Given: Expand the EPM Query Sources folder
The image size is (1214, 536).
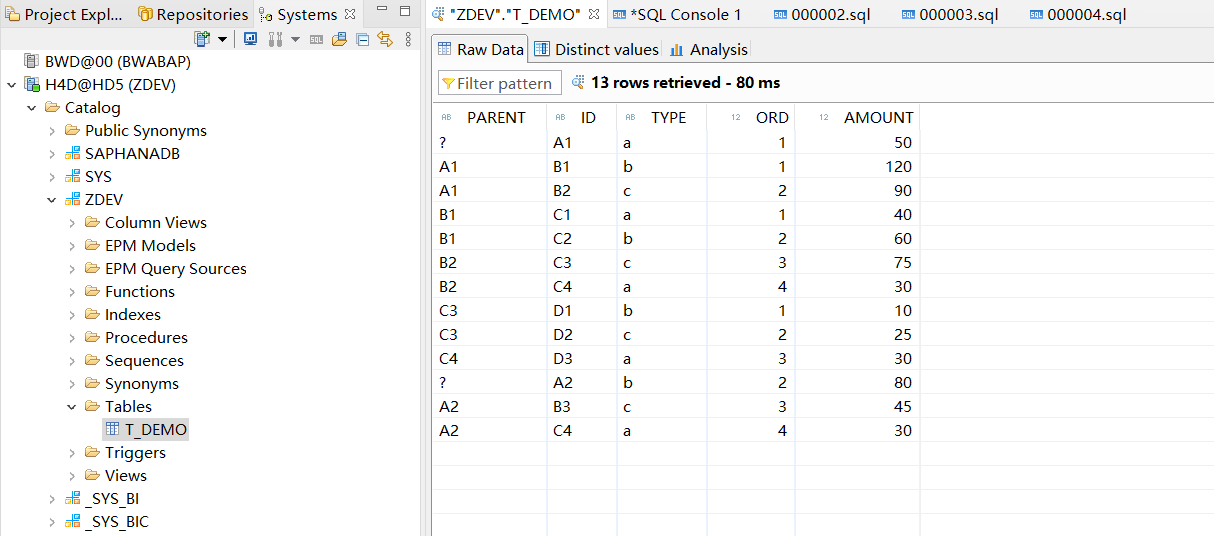Looking at the screenshot, I should click(72, 269).
